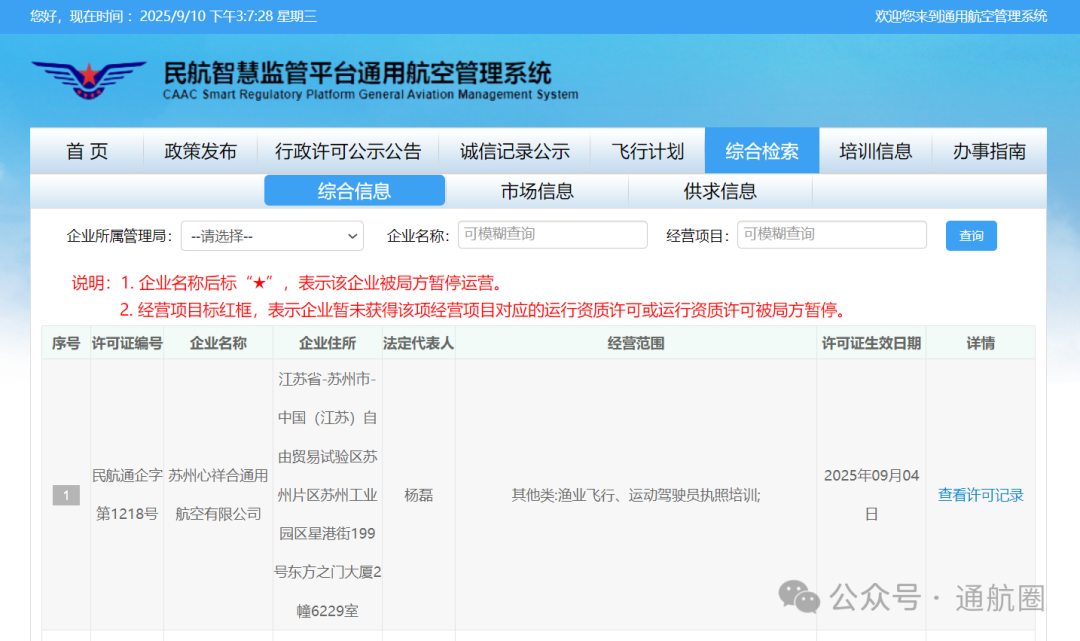Click the 查看许可记录 link
The width and height of the screenshot is (1080, 641).
[980, 494]
